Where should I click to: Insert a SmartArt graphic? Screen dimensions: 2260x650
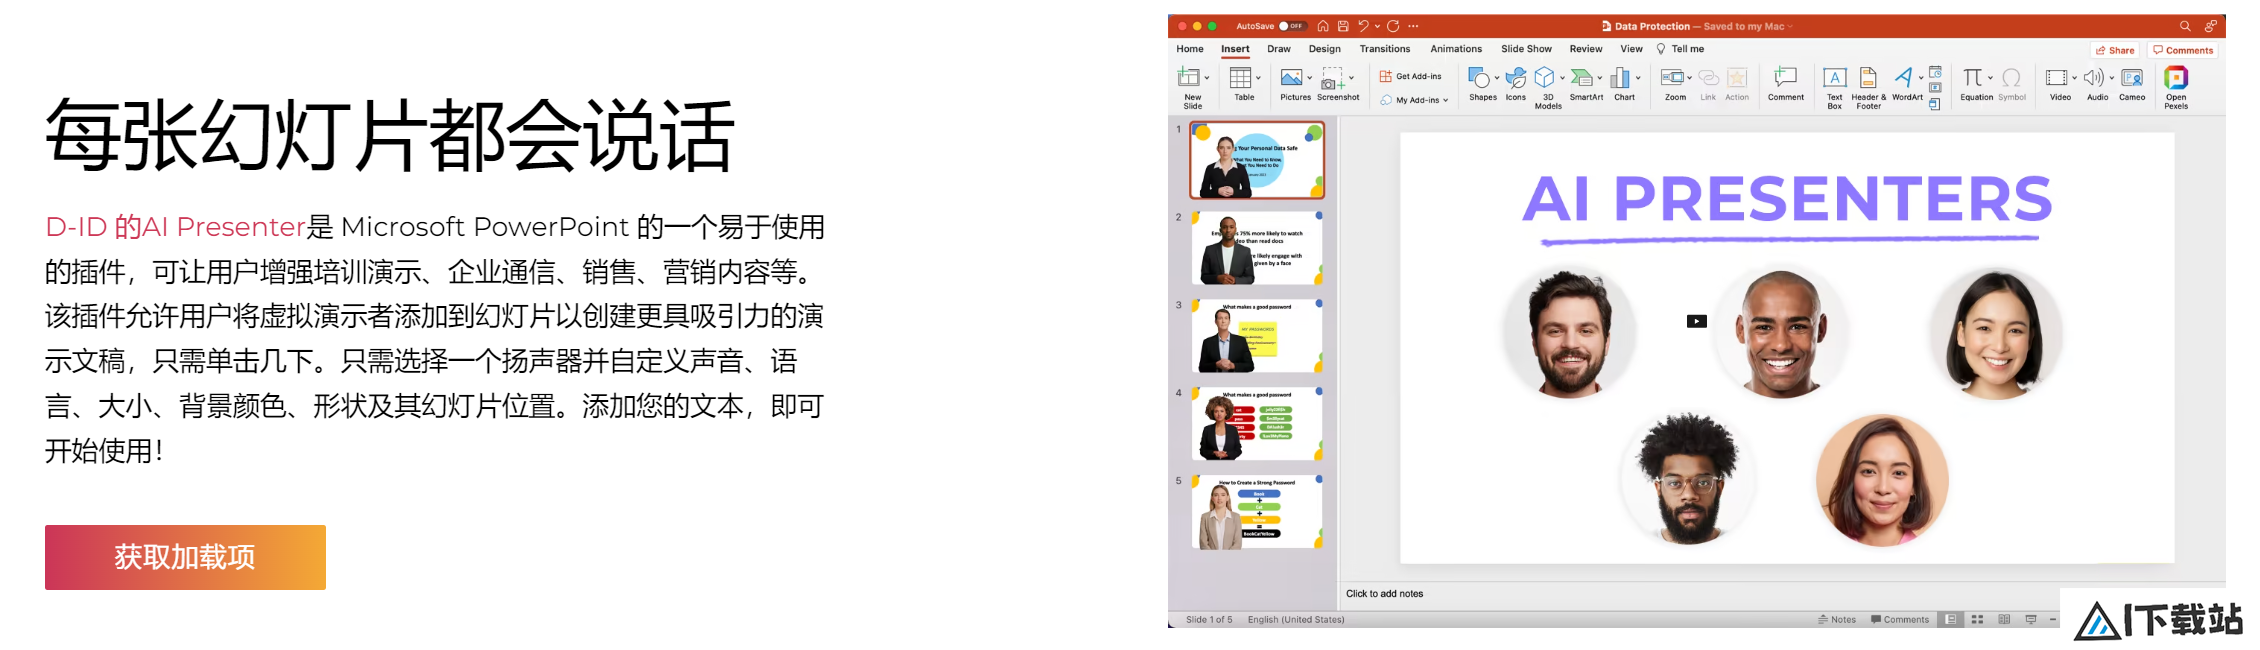click(1585, 84)
